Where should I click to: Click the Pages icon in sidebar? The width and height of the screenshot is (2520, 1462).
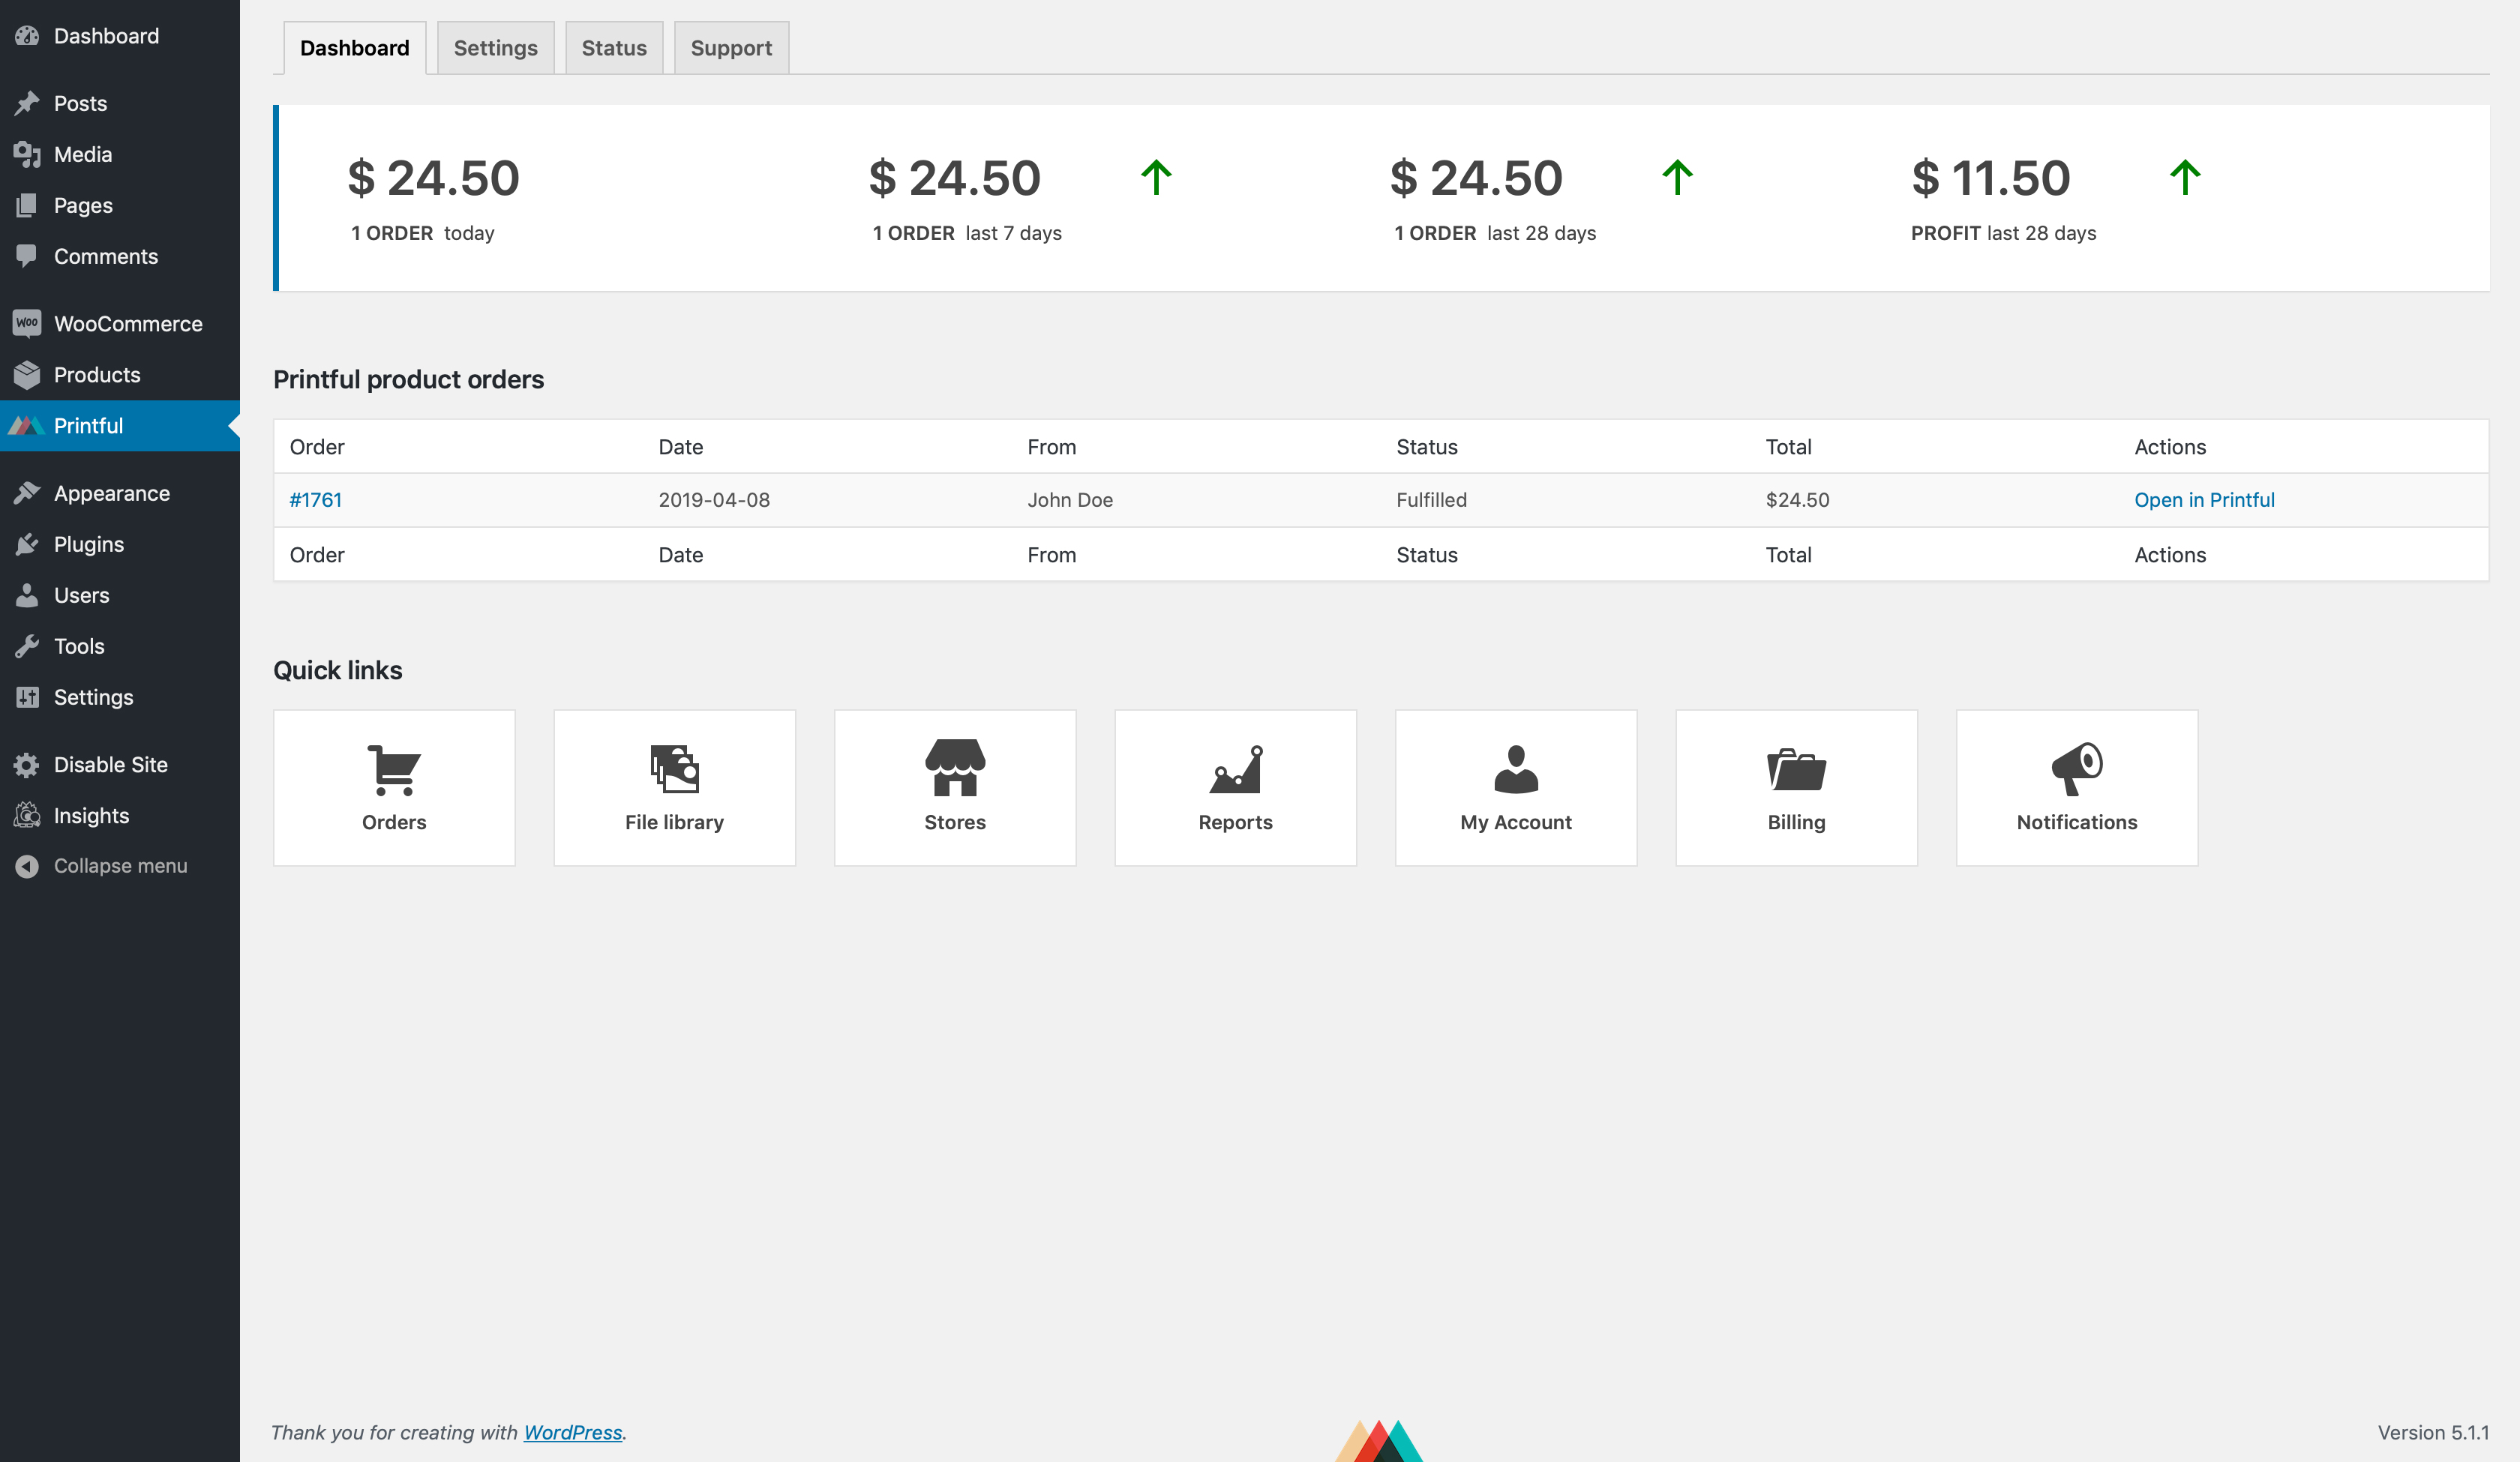pos(27,205)
